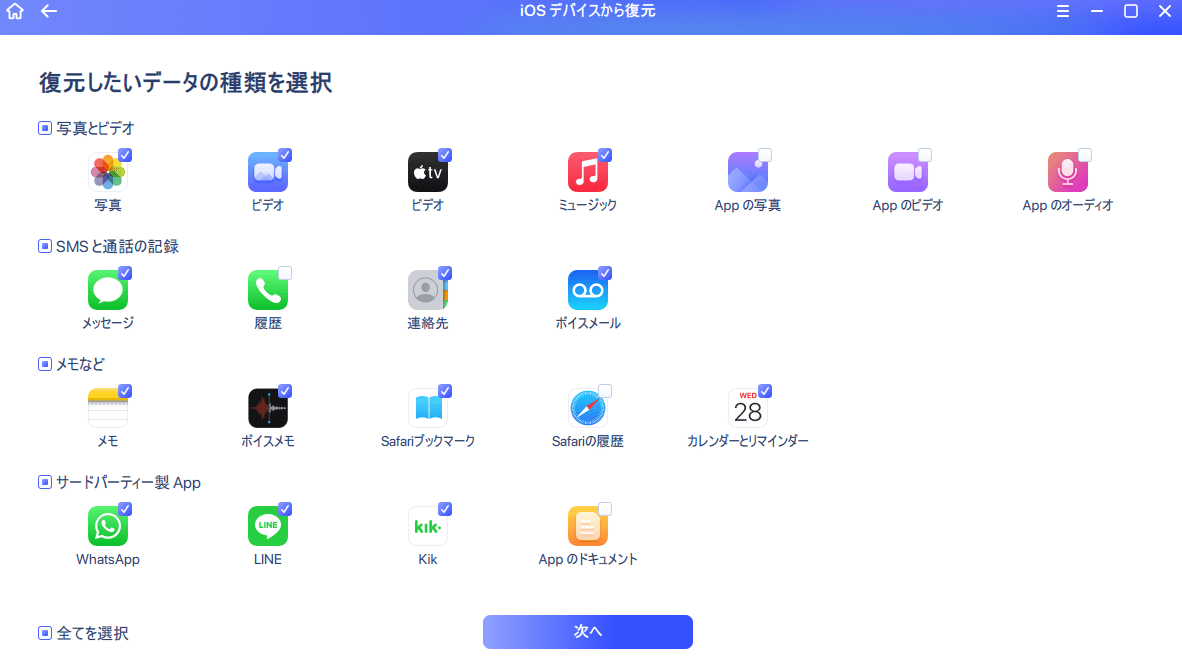
Task: Select the メモ notes icon
Action: (x=108, y=408)
